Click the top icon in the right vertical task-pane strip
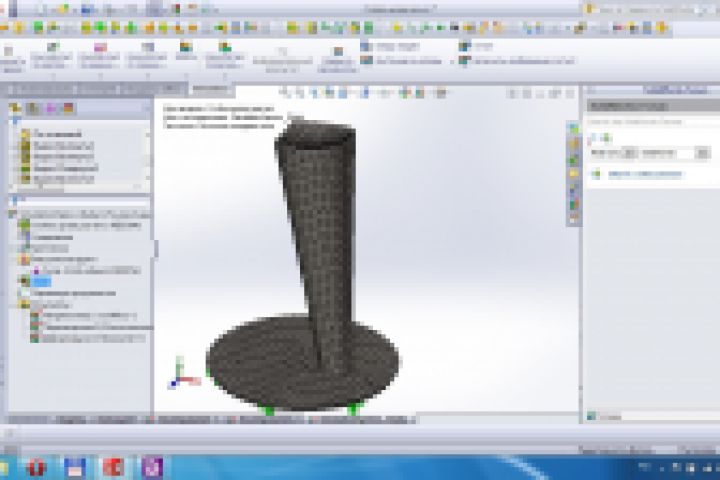Viewport: 720px width, 480px height. click(x=574, y=129)
